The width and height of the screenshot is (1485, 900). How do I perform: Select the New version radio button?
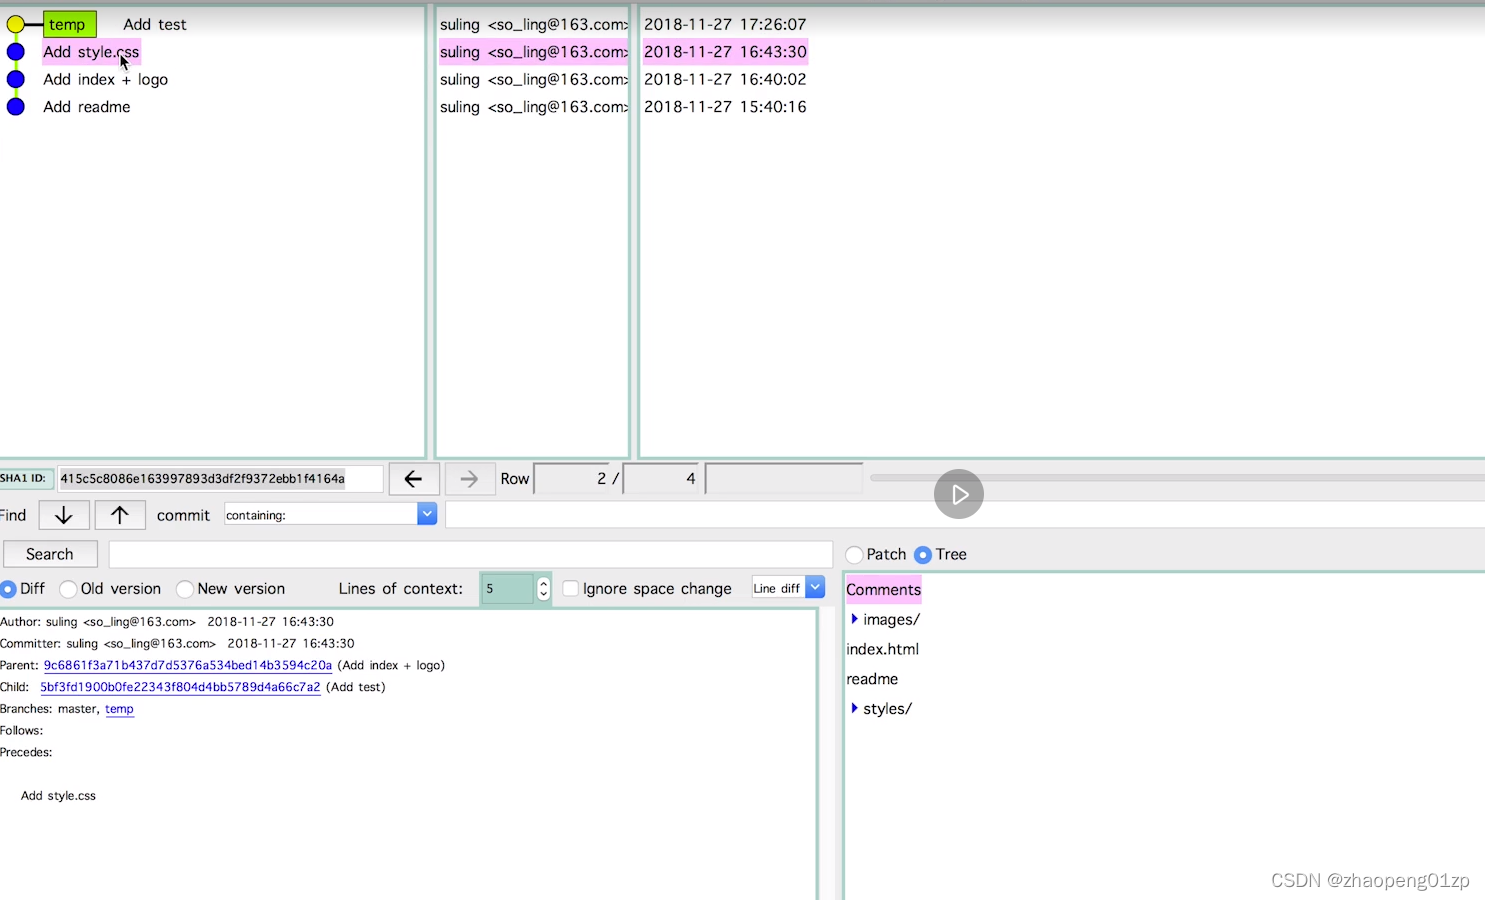(185, 589)
